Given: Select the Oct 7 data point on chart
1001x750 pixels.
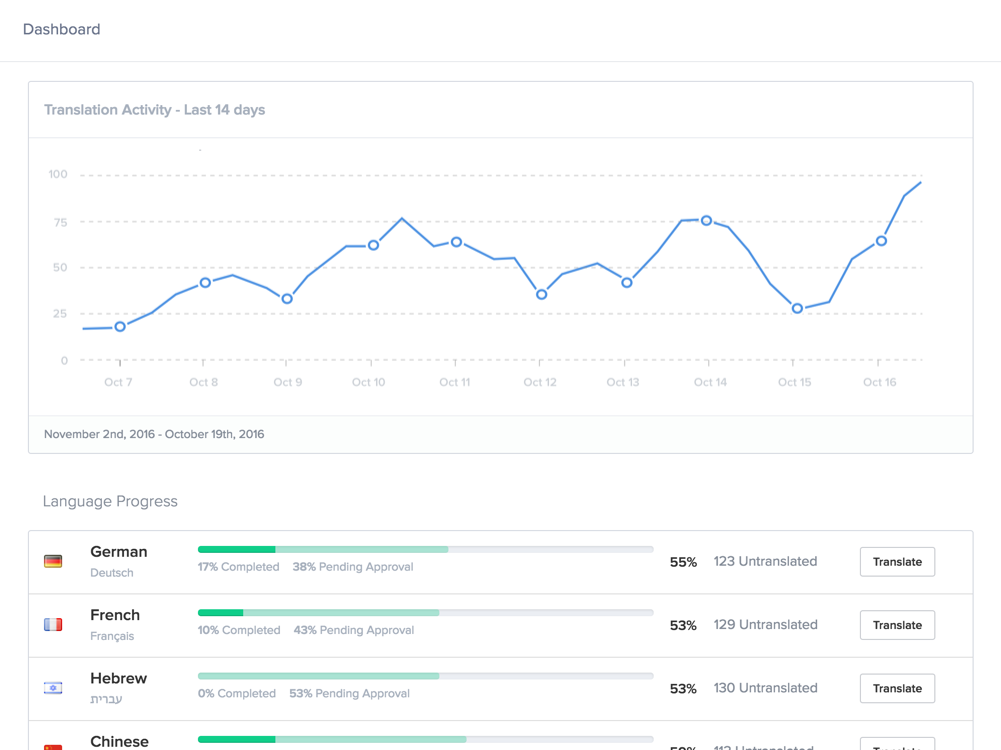Looking at the screenshot, I should click(x=120, y=327).
